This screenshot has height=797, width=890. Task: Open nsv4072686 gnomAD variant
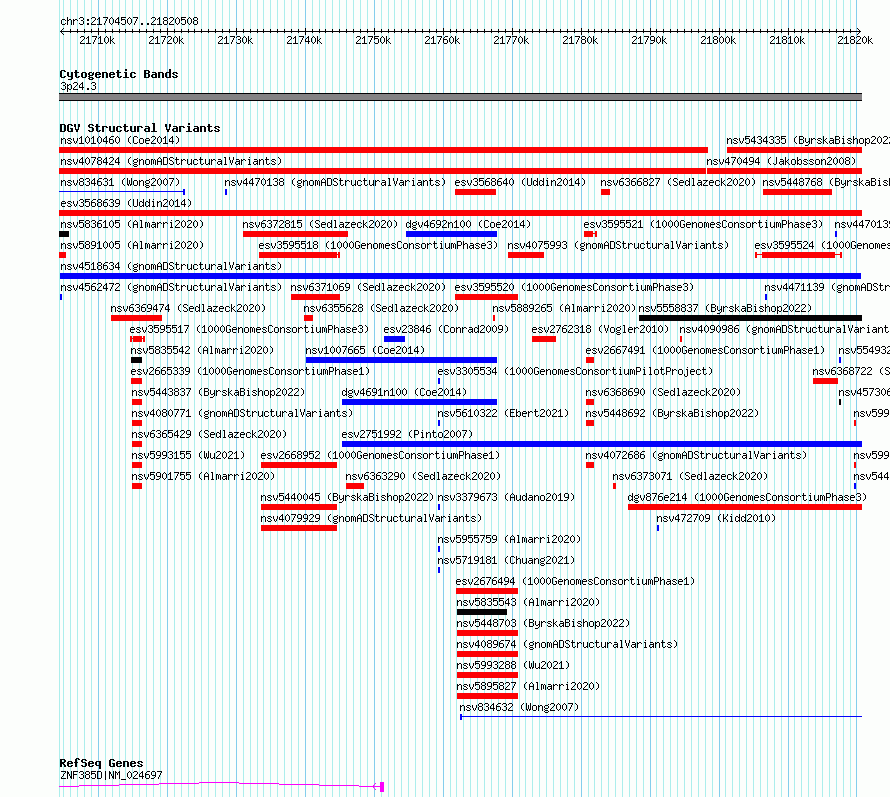(696, 455)
